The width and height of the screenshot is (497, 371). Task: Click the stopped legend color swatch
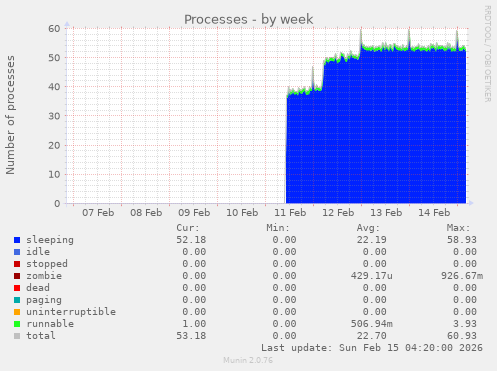[17, 264]
